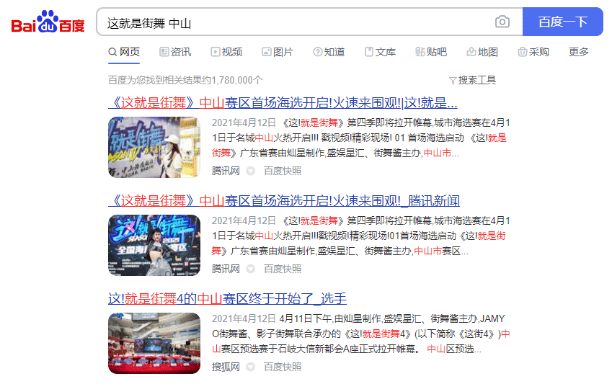Click the 搜狐网 result's mall thumbnail
This screenshot has width=612, height=384.
point(154,343)
